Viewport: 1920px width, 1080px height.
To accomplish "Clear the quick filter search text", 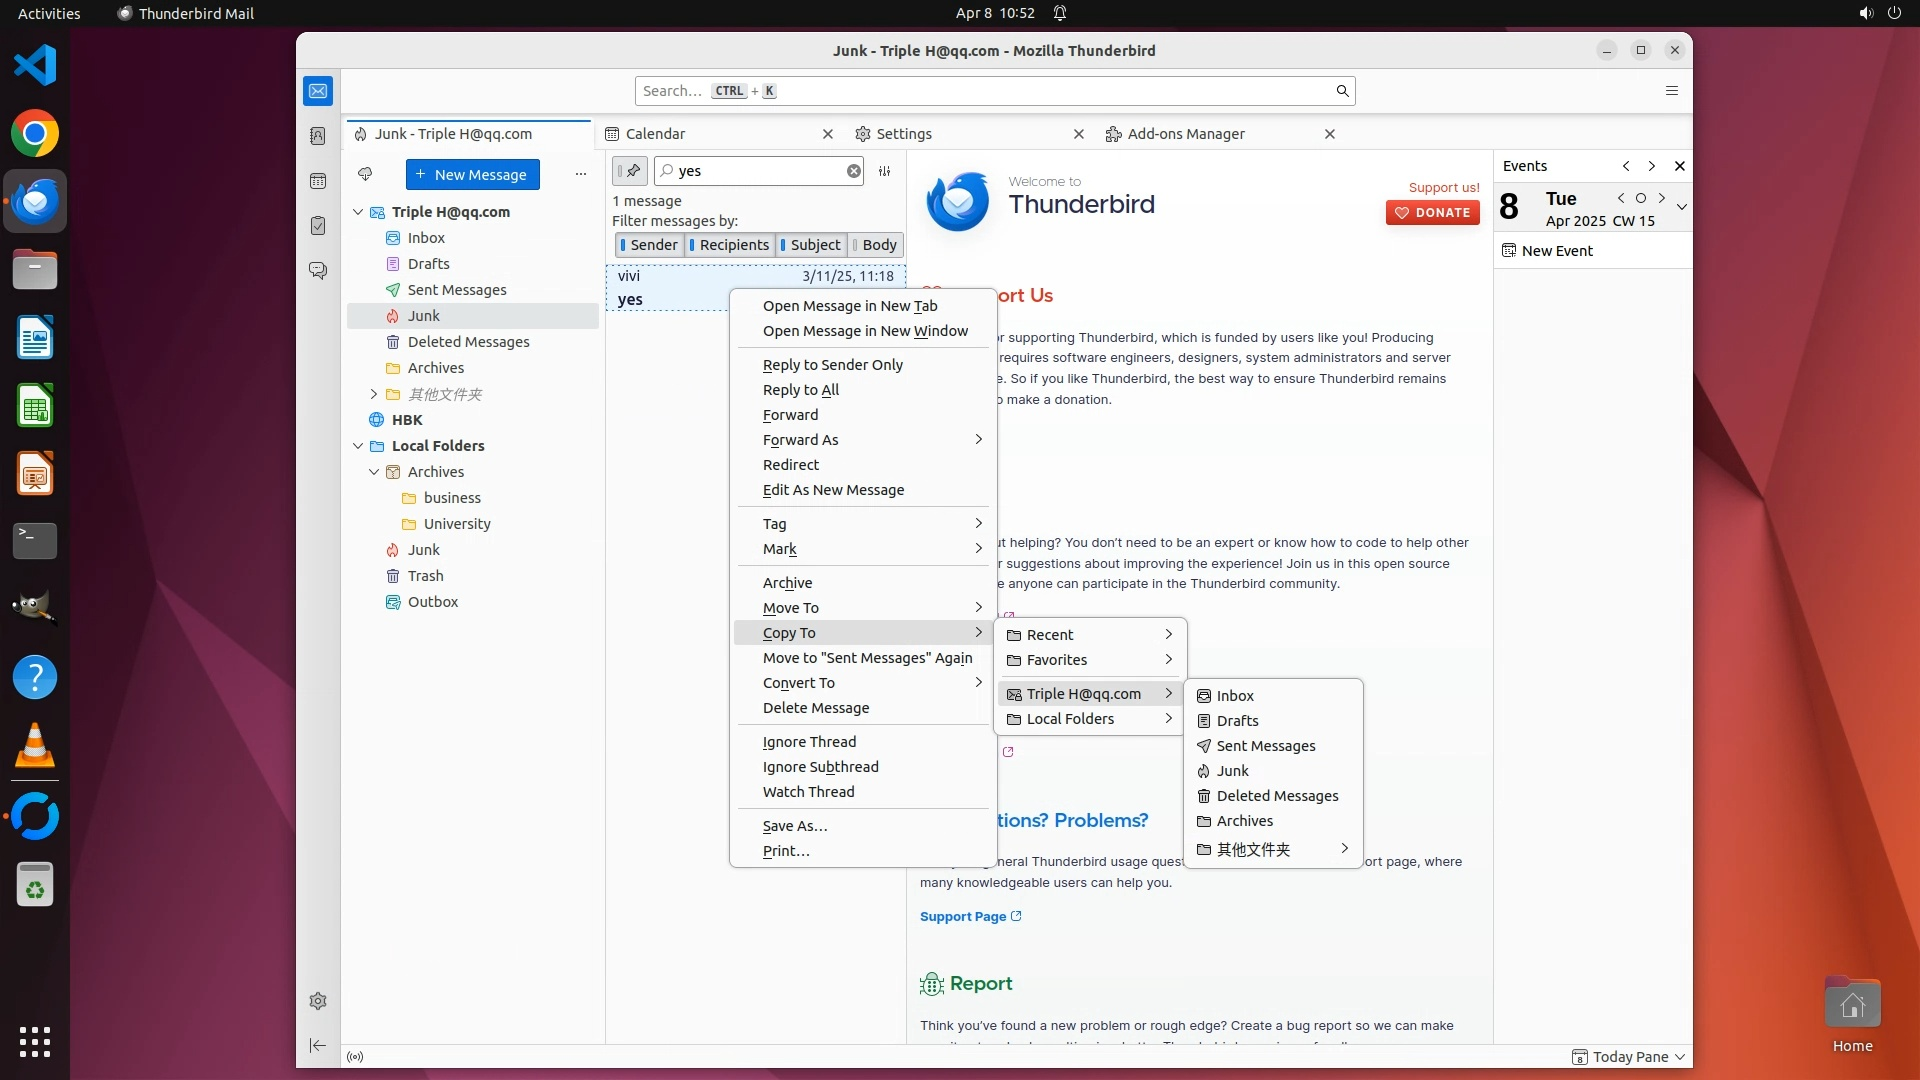I will pyautogui.click(x=853, y=171).
